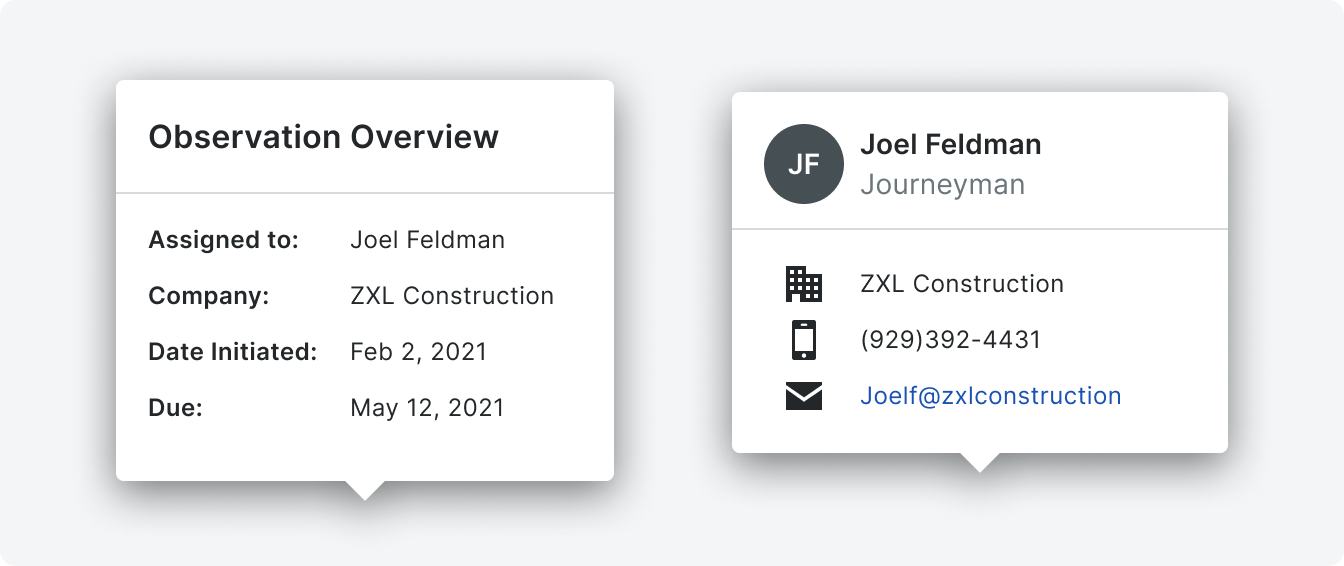Click the JF avatar circle

803,165
